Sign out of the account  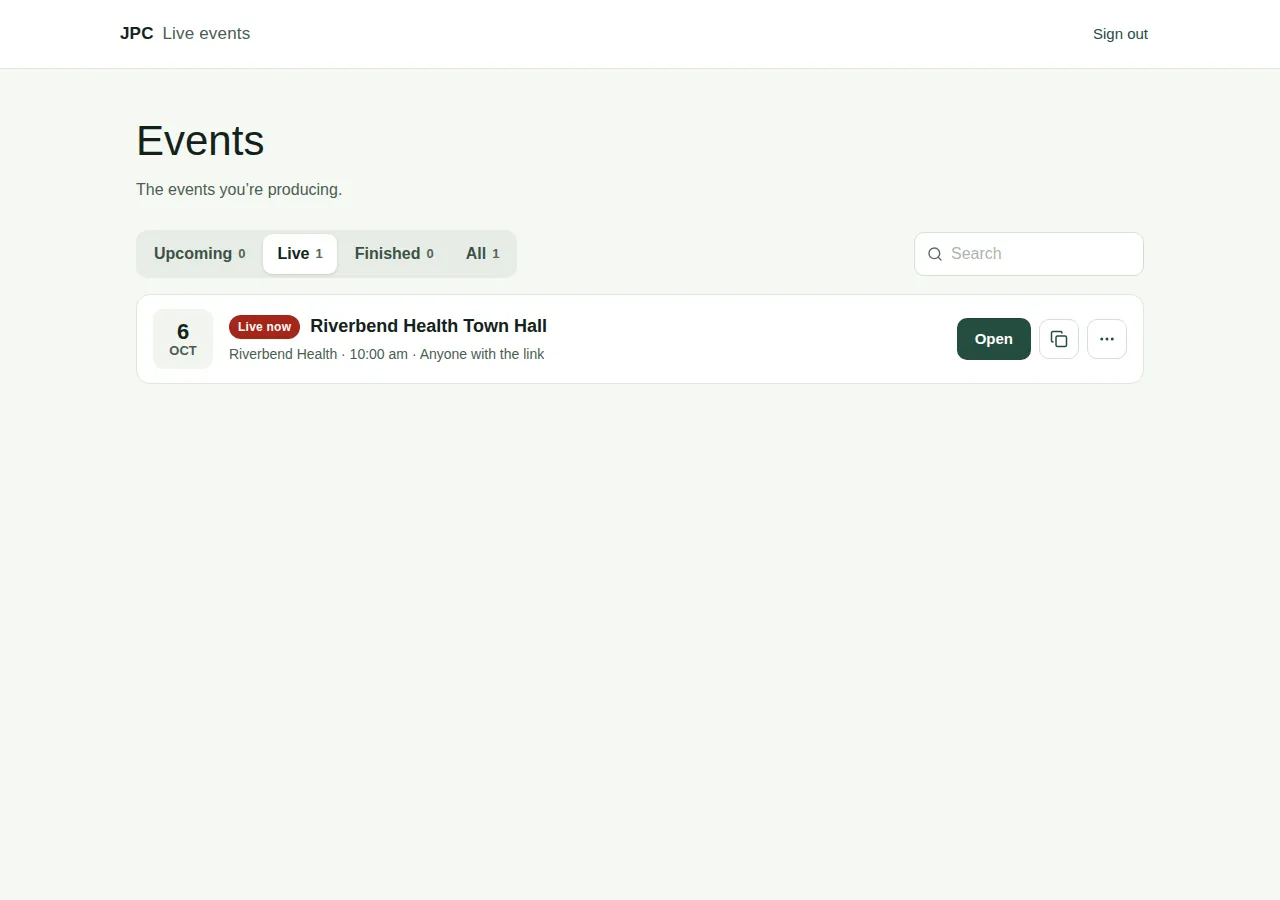point(1120,34)
